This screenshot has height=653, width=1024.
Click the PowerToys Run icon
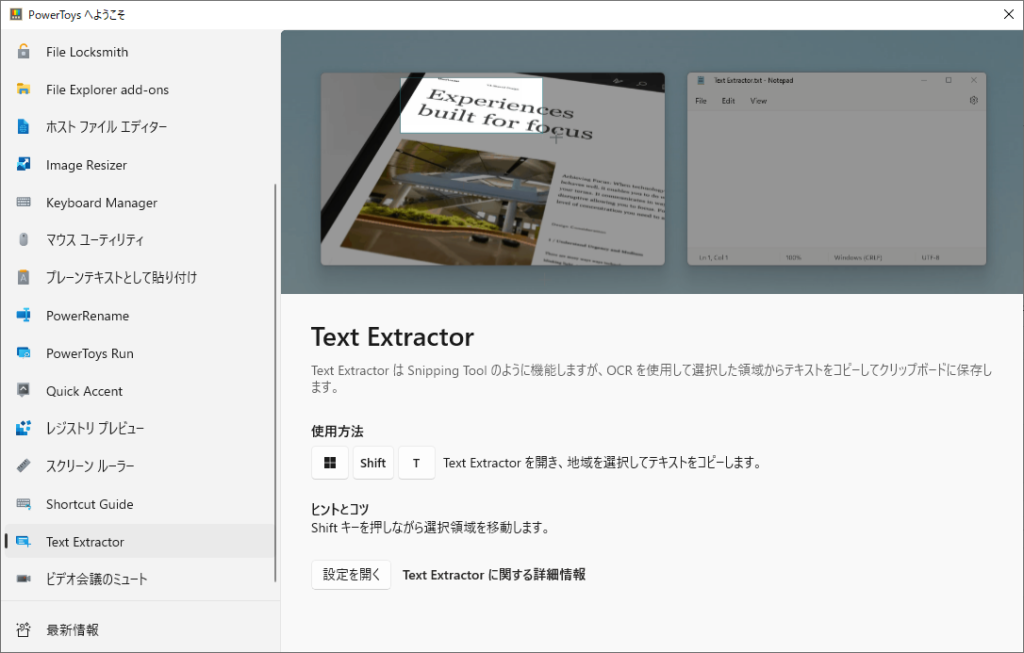(24, 353)
